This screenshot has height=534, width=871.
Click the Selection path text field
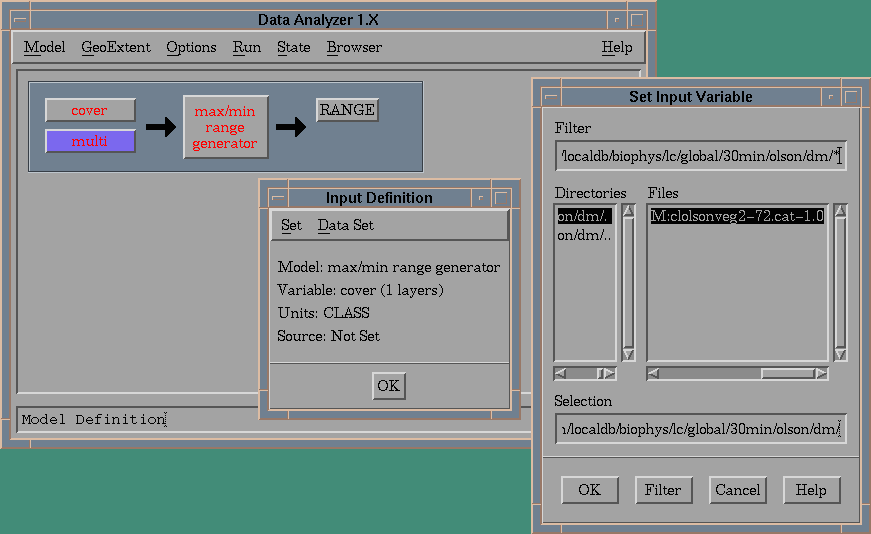click(x=700, y=429)
